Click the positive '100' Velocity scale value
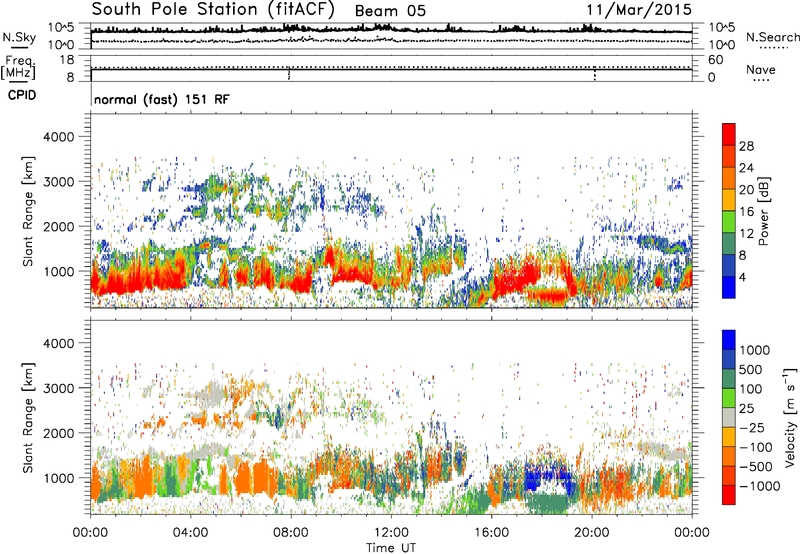The height and width of the screenshot is (554, 800). pyautogui.click(x=751, y=389)
